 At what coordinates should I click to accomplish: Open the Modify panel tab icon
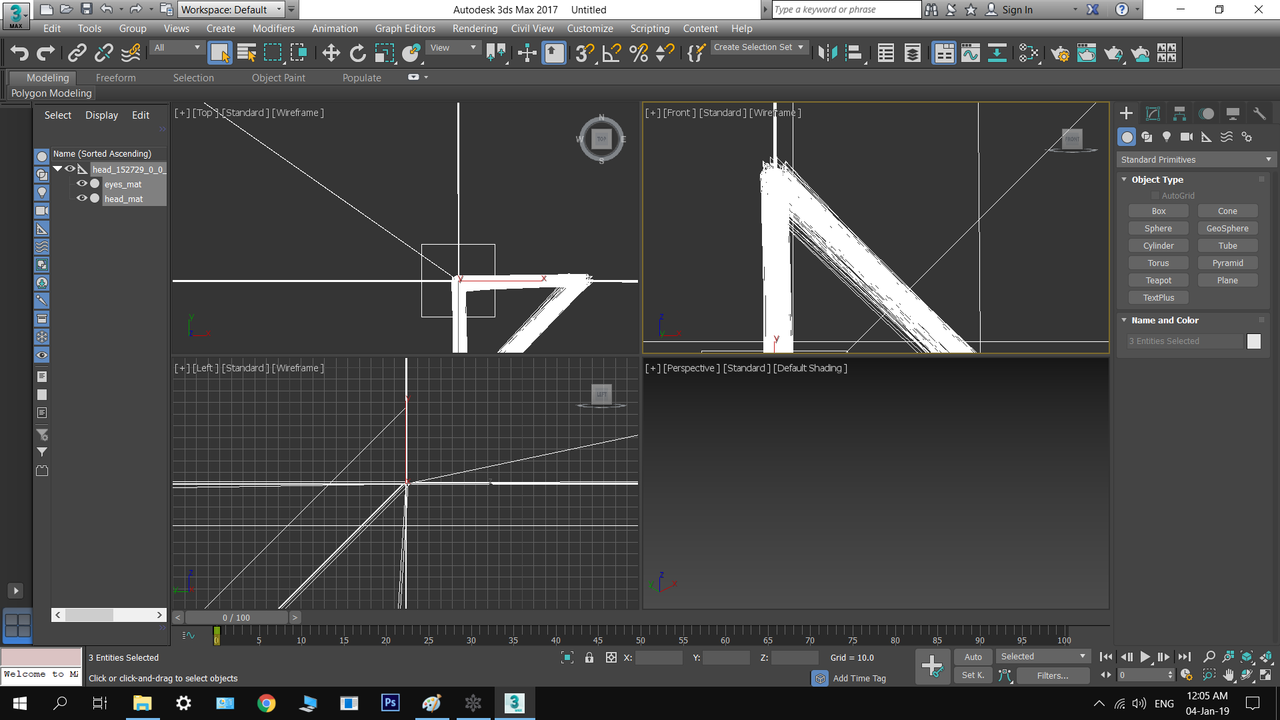coord(1153,113)
